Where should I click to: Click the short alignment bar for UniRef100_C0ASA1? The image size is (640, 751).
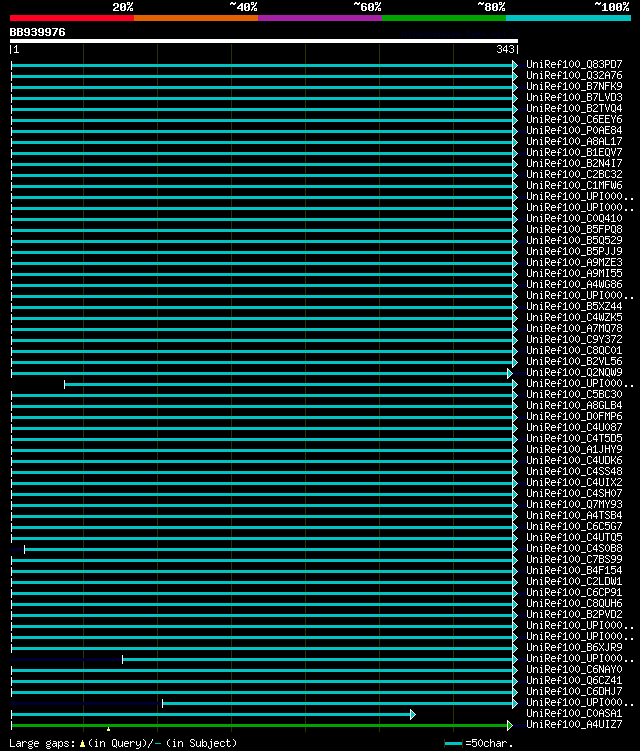(x=213, y=715)
